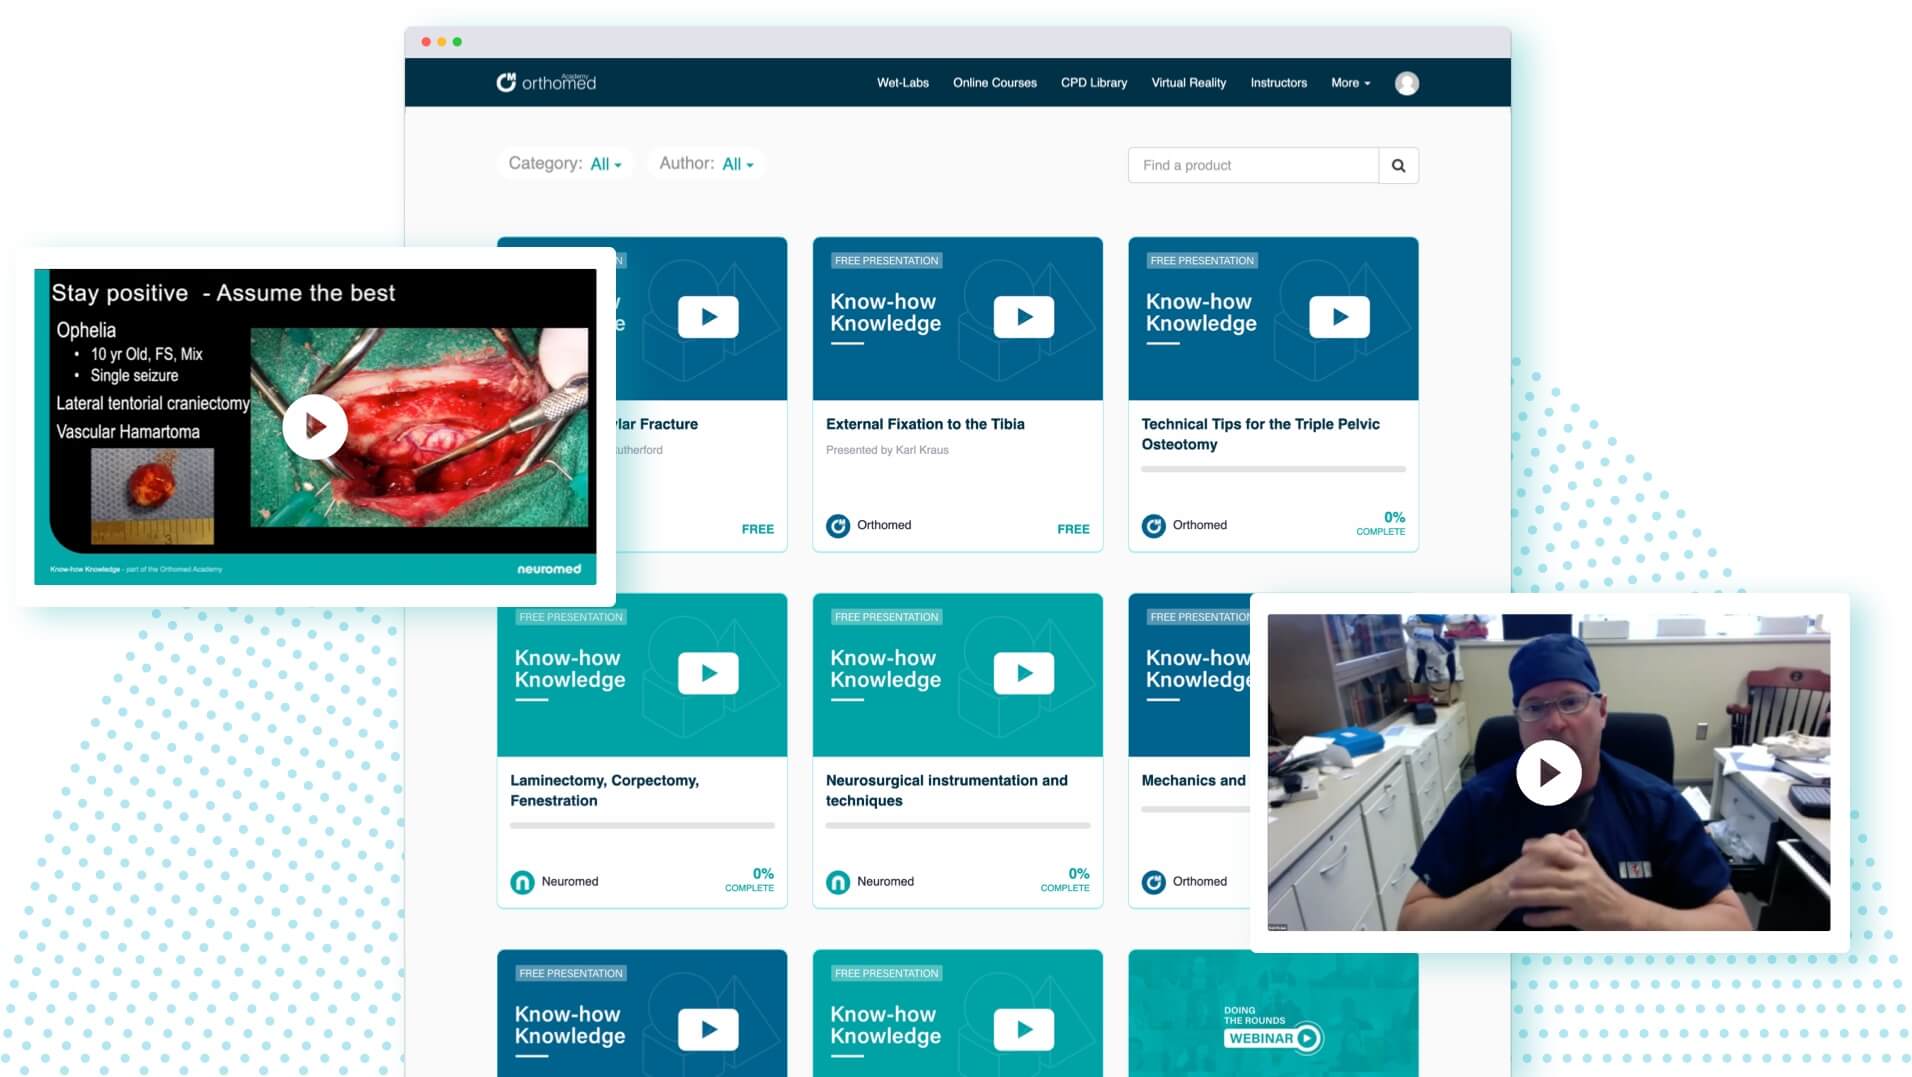Open the user profile avatar

1406,83
